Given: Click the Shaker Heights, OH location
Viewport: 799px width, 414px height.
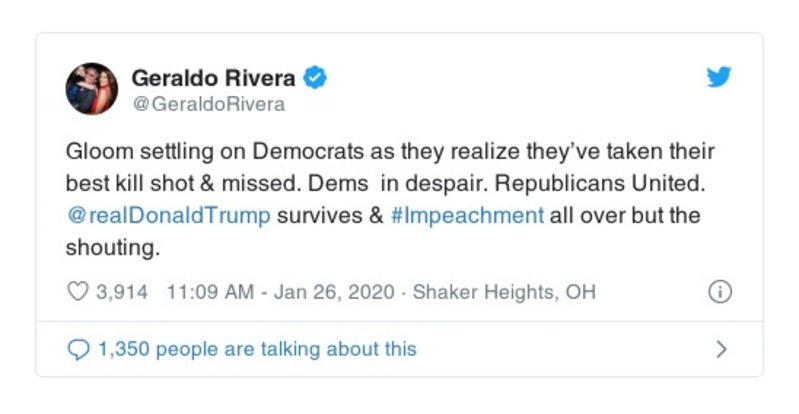Looking at the screenshot, I should tap(504, 292).
